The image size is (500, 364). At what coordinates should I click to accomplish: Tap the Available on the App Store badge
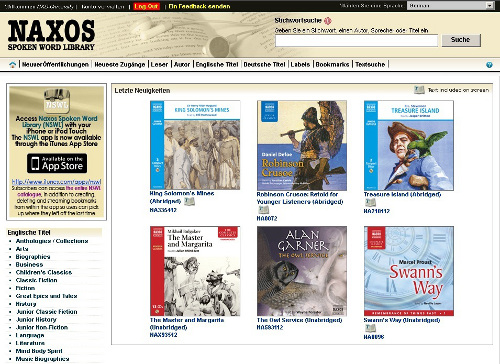click(x=57, y=163)
